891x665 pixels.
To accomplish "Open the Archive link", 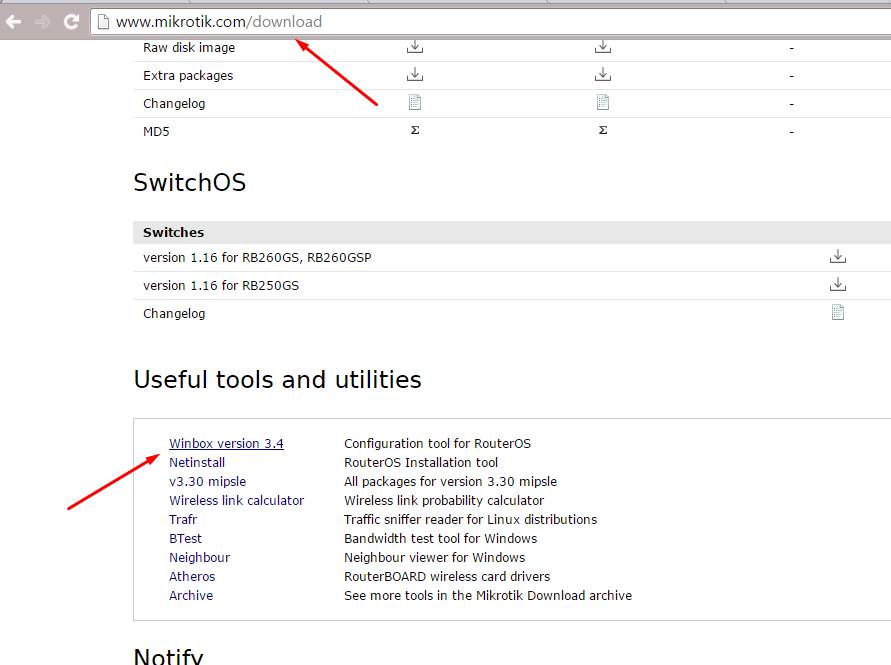I will coord(191,596).
